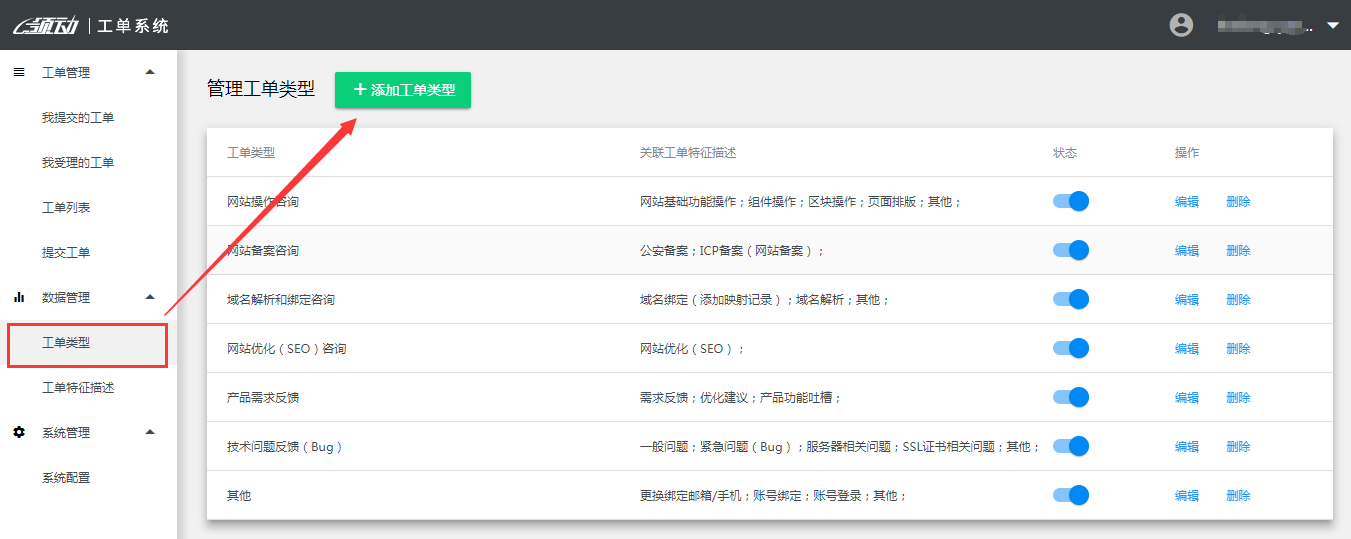Screen dimensions: 1351x539
Task: Click the user avatar icon in header
Action: 1181,25
